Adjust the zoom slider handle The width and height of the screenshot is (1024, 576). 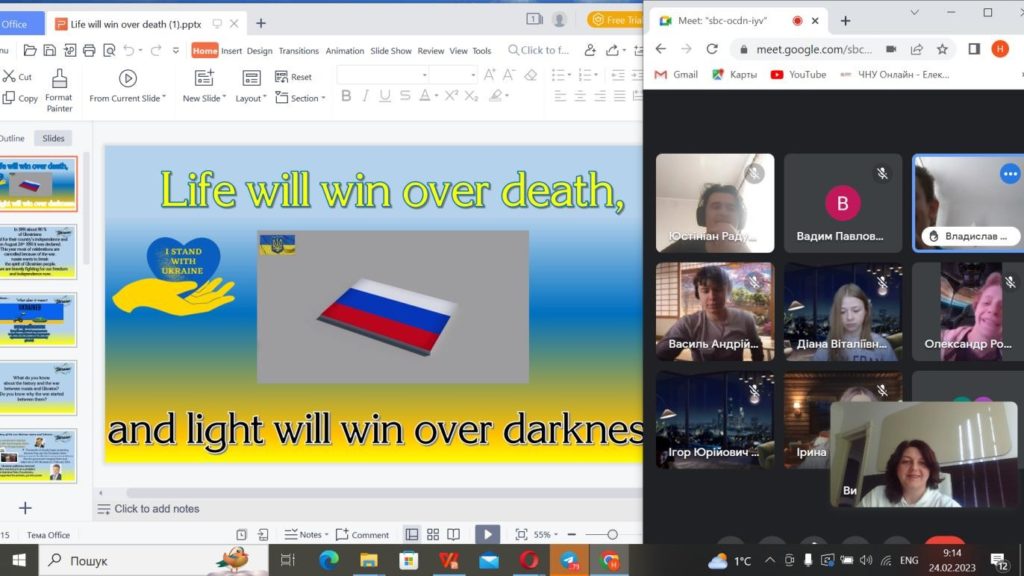point(612,535)
